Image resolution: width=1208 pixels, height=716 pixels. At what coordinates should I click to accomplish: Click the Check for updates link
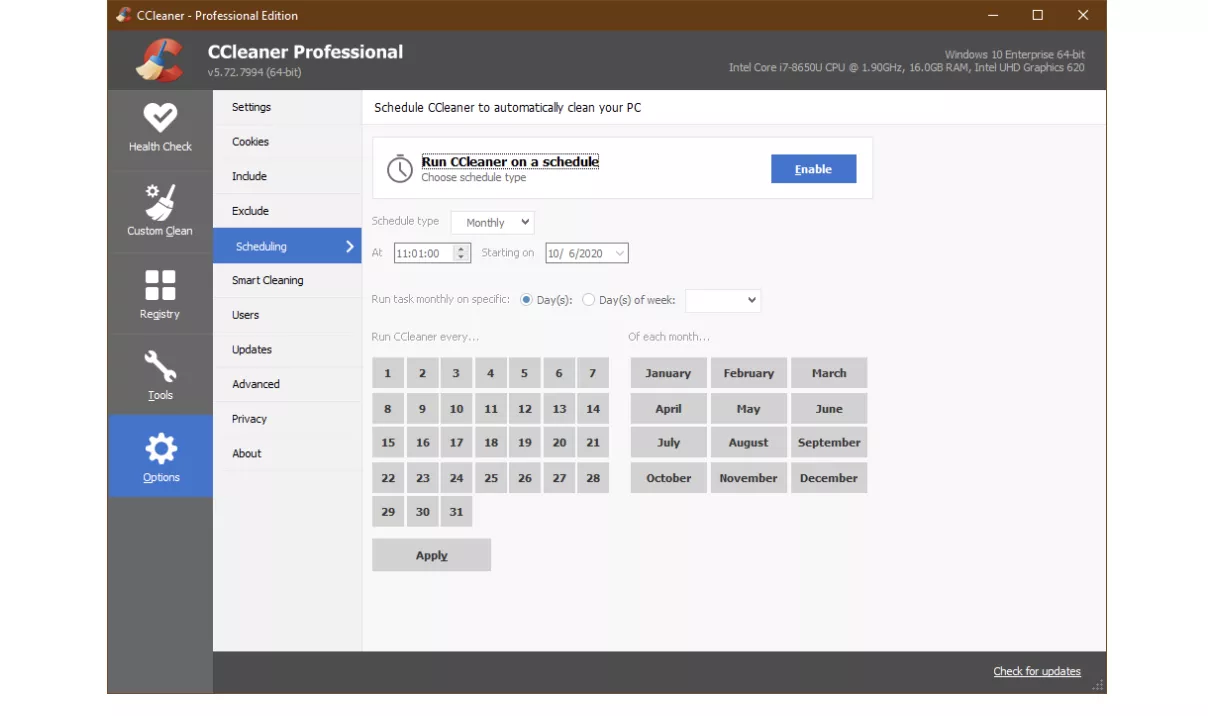tap(1036, 671)
